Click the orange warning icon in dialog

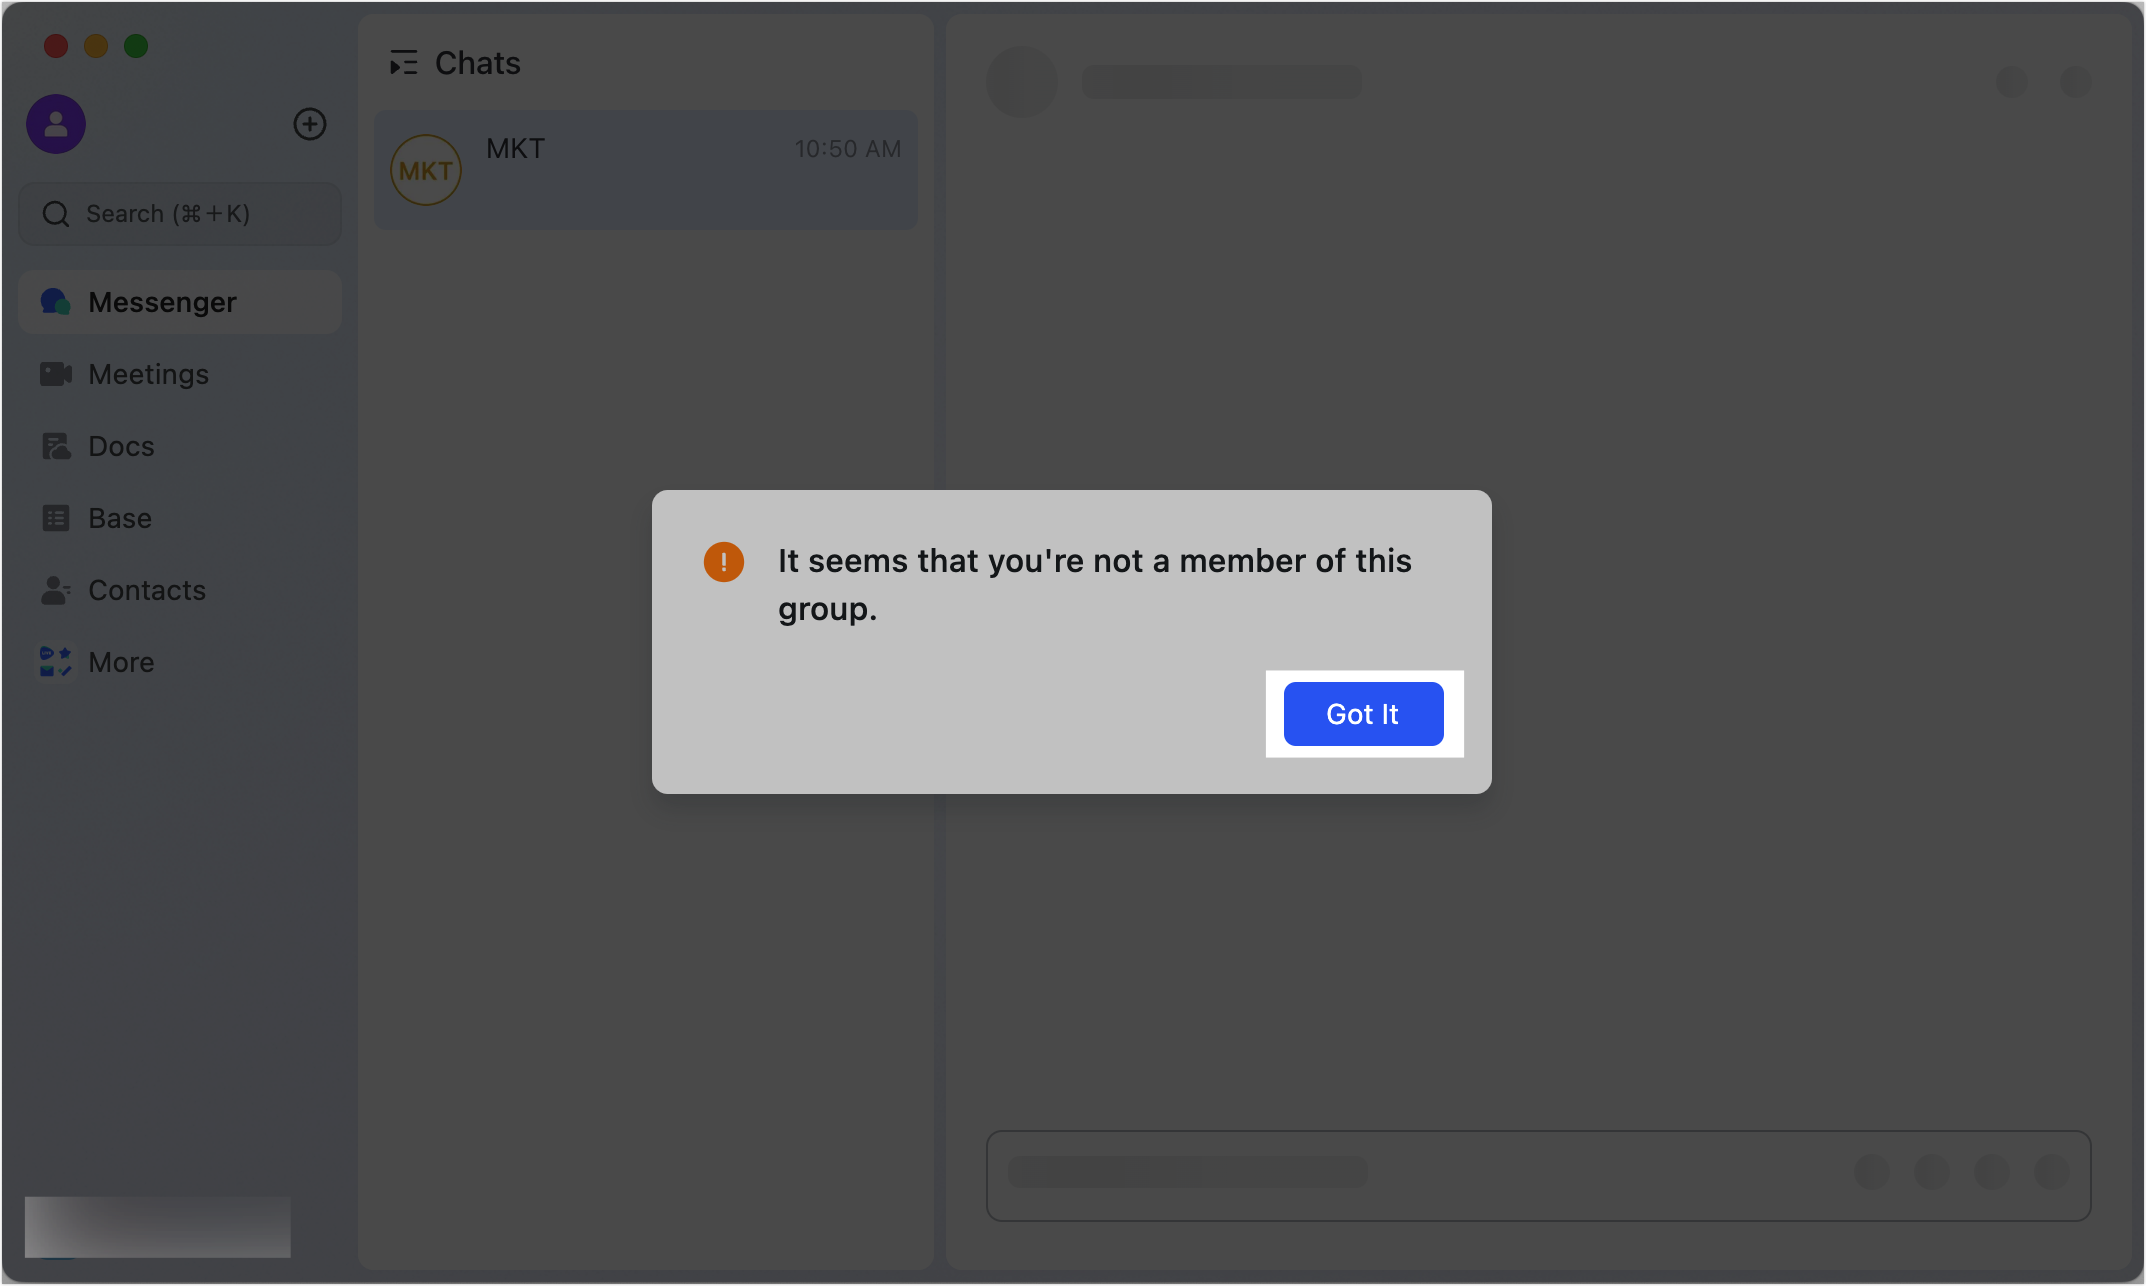click(724, 562)
